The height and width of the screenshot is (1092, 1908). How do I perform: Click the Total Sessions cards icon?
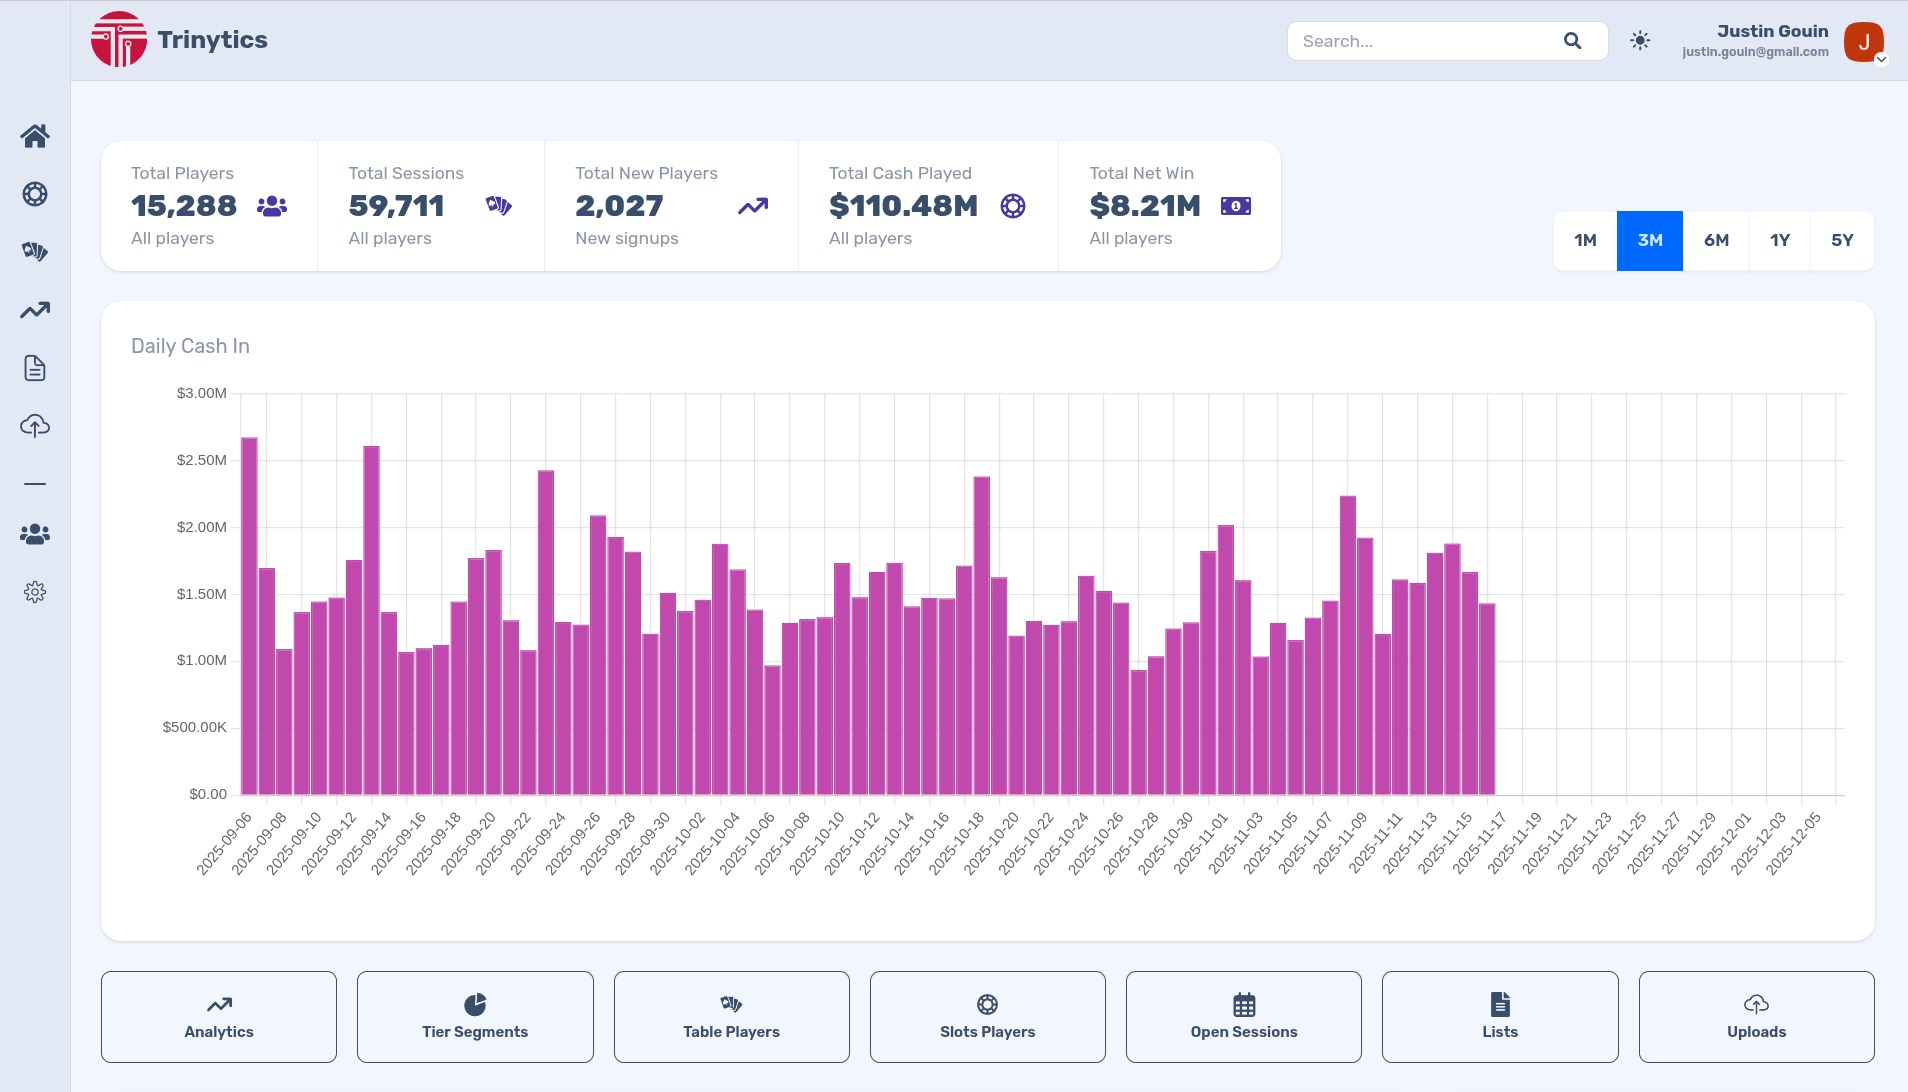[499, 206]
